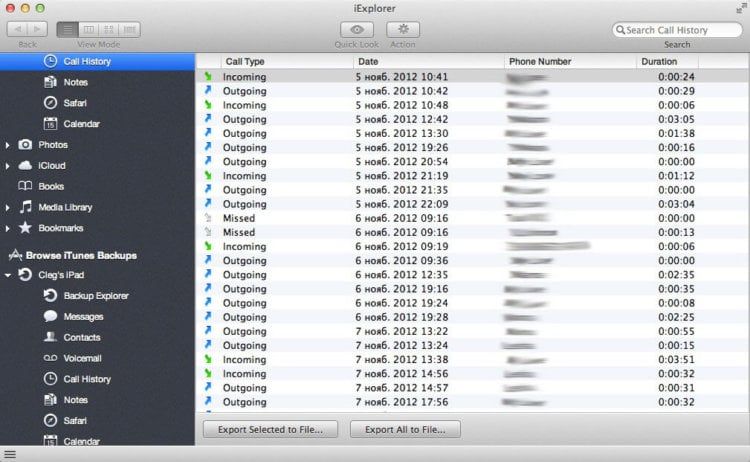Click Export All to File button
The width and height of the screenshot is (750, 462).
pos(405,429)
